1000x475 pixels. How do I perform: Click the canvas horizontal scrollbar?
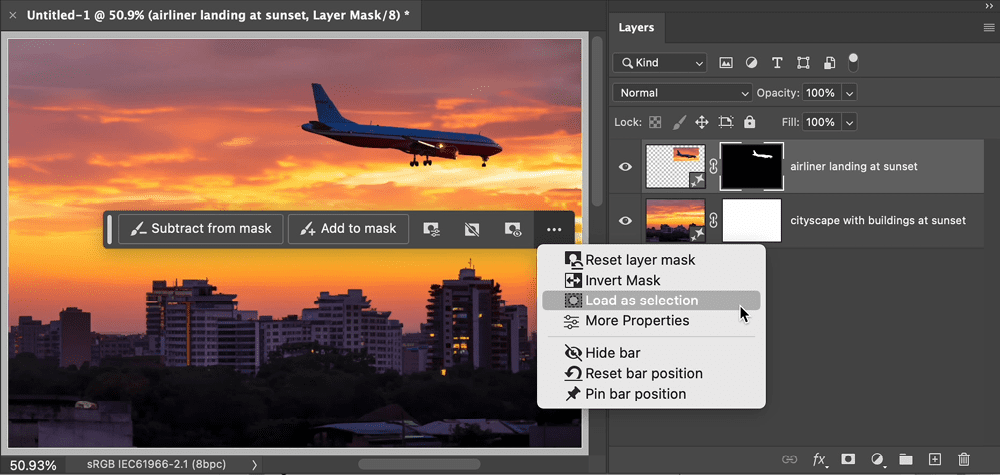tap(419, 464)
